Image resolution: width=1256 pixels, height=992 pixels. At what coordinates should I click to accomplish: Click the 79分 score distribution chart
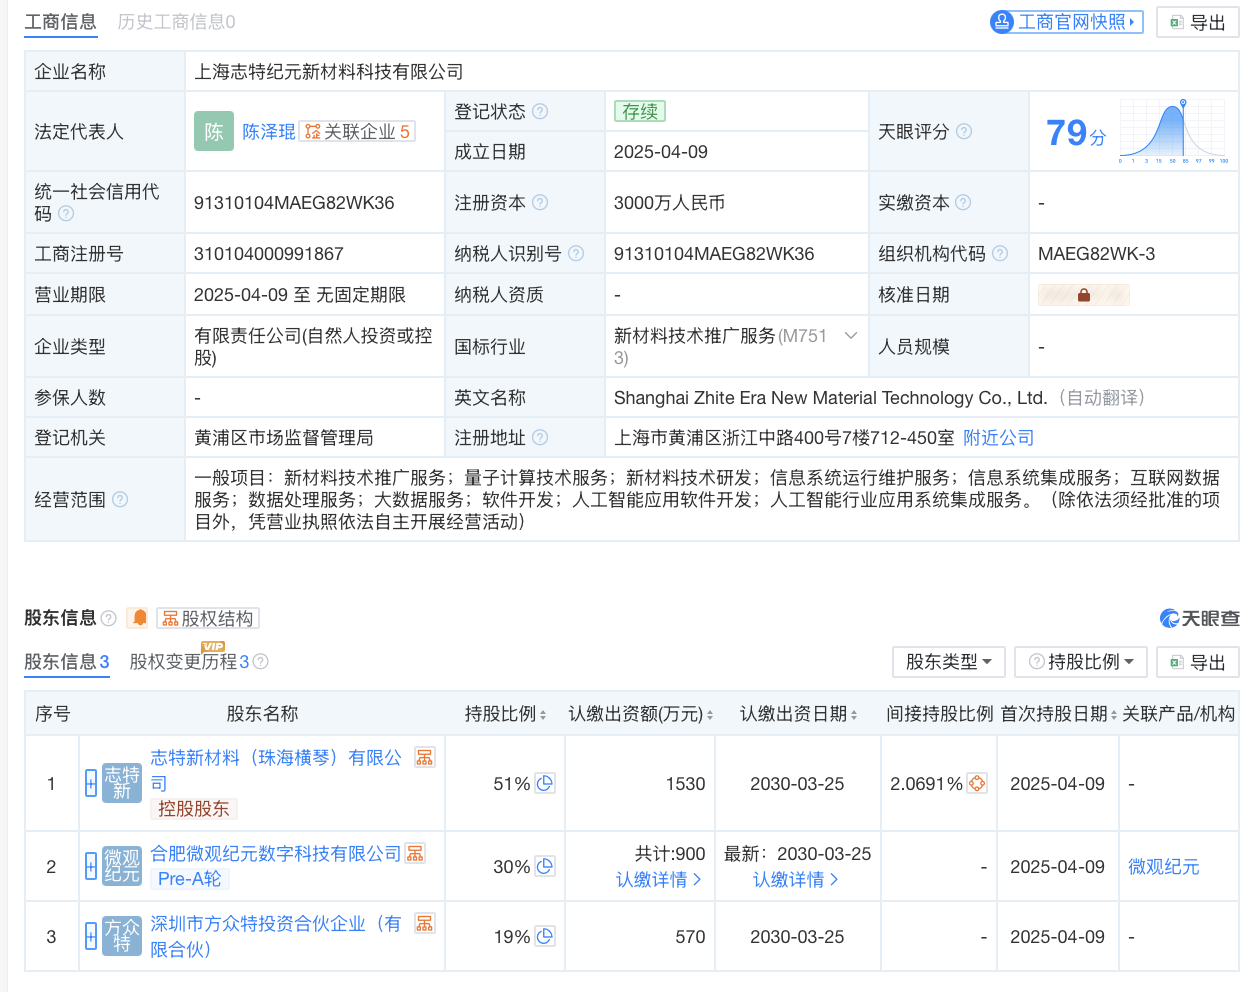pyautogui.click(x=1173, y=132)
